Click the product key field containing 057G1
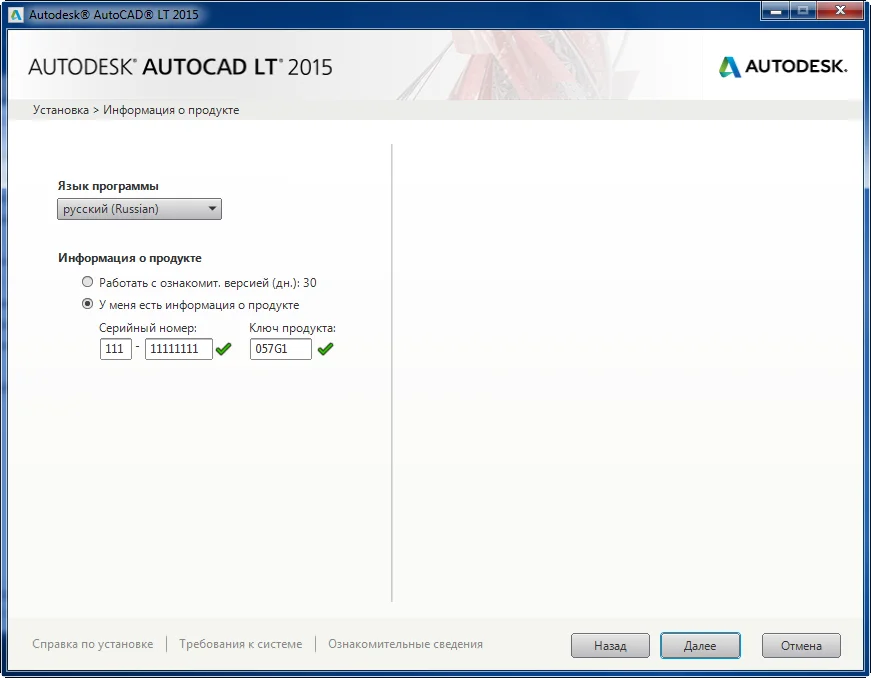Viewport: 871px width, 678px height. [x=281, y=349]
